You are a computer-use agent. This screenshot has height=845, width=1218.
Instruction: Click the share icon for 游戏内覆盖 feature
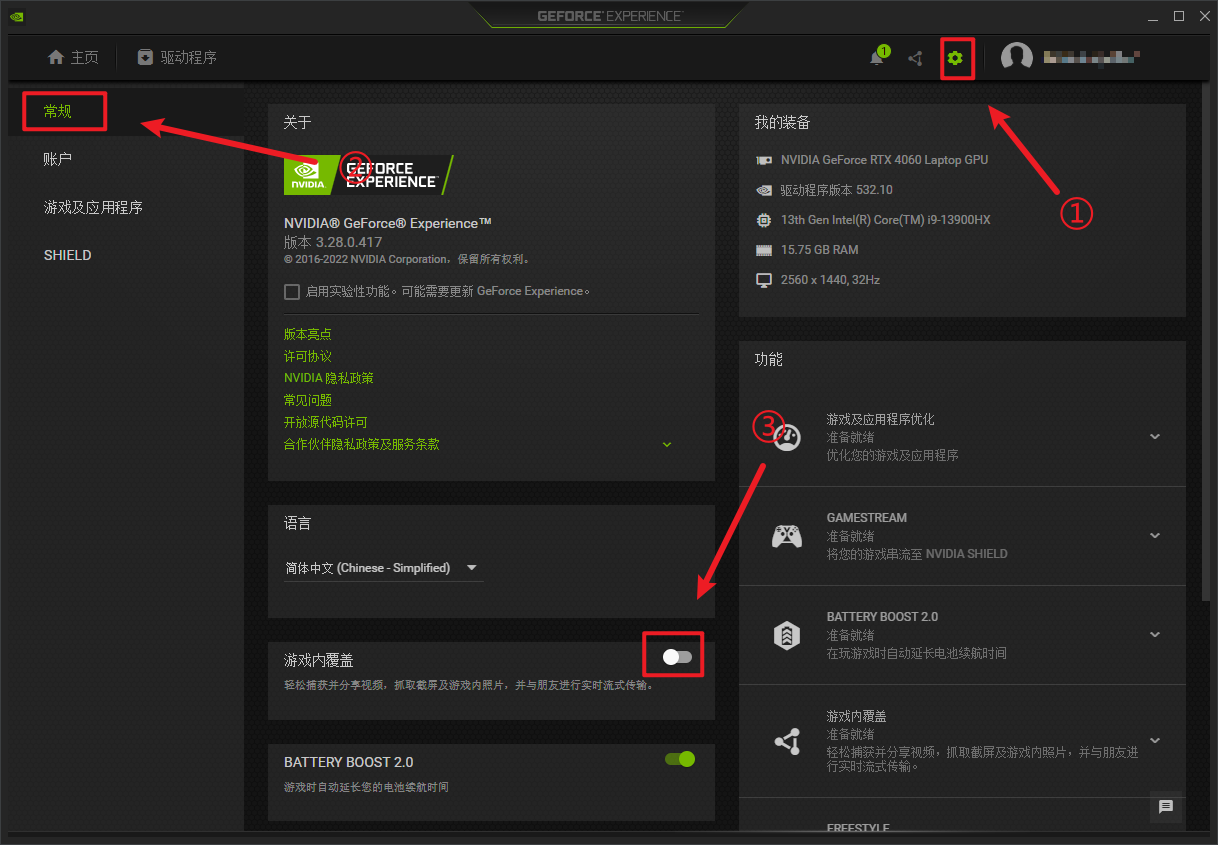pos(787,741)
